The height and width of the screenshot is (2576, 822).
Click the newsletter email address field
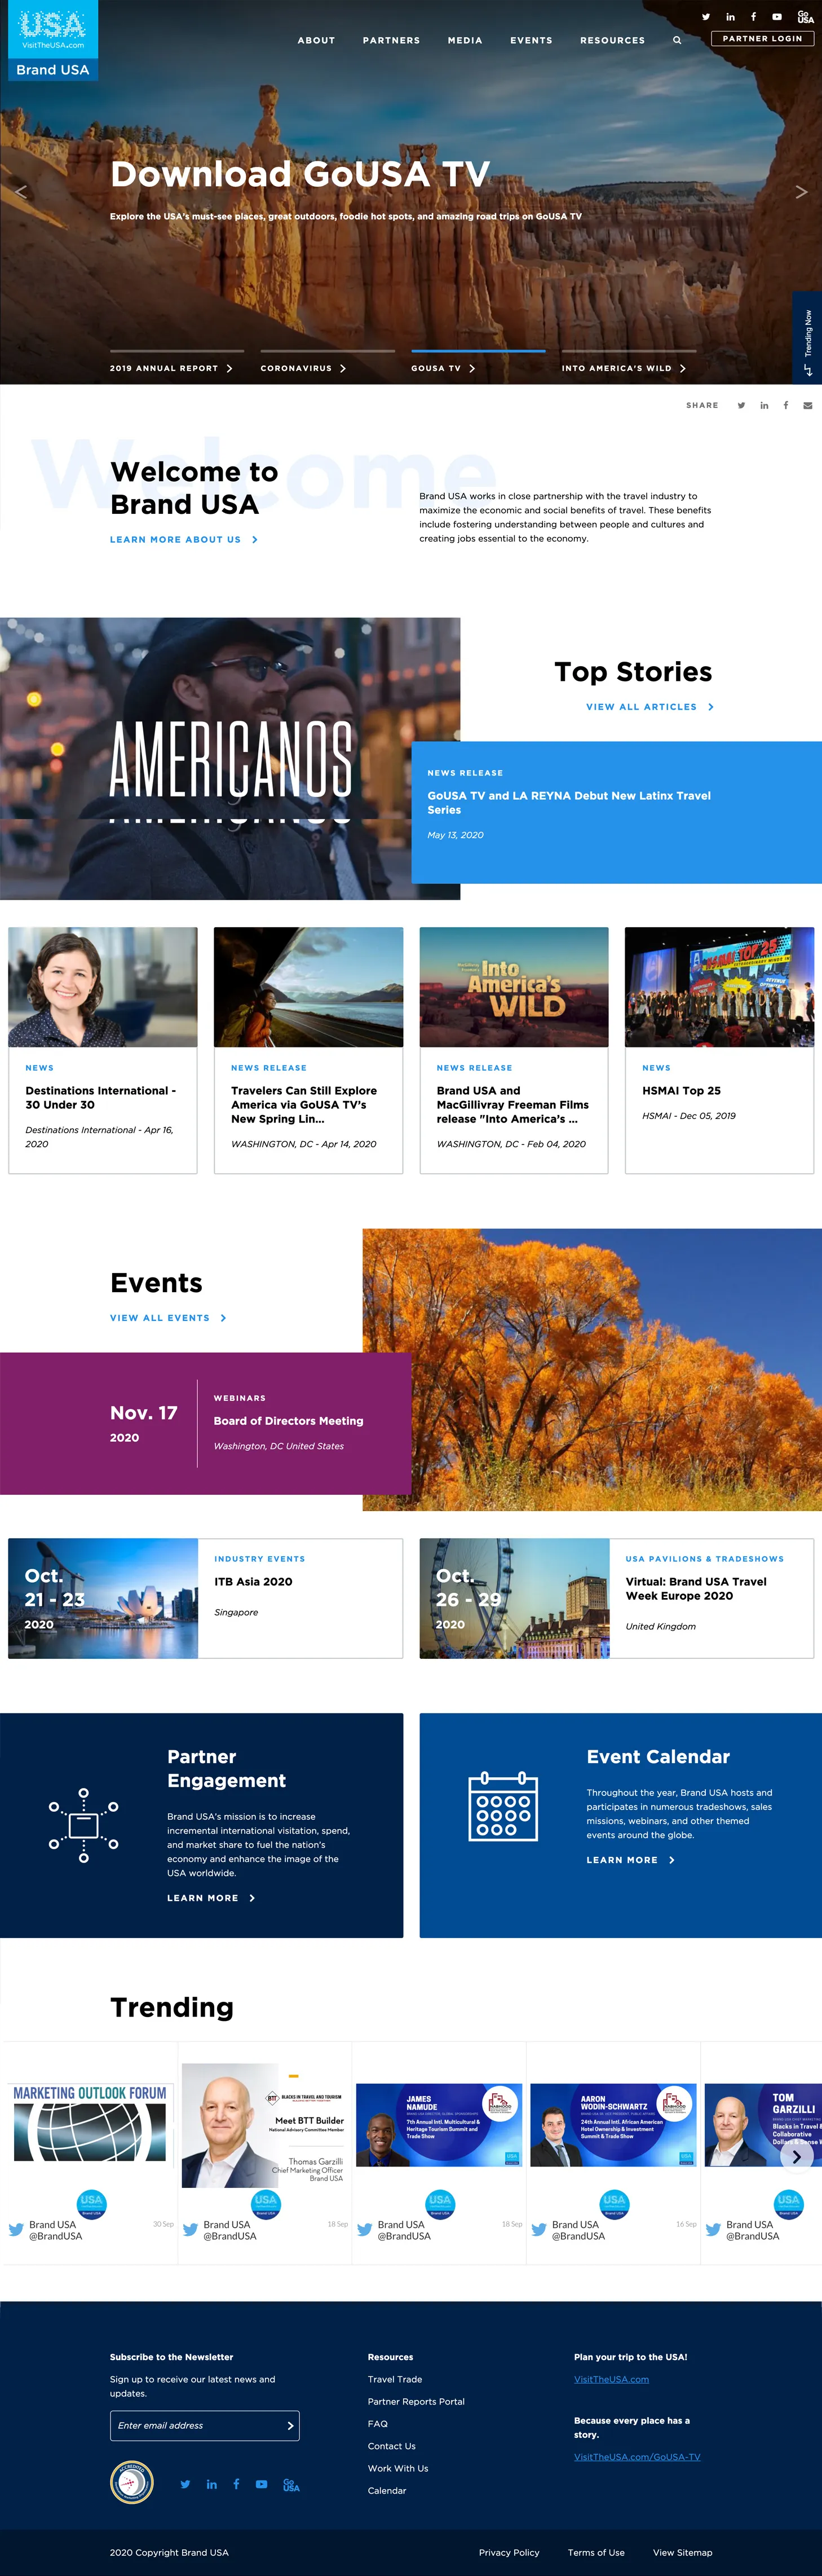[x=198, y=2425]
